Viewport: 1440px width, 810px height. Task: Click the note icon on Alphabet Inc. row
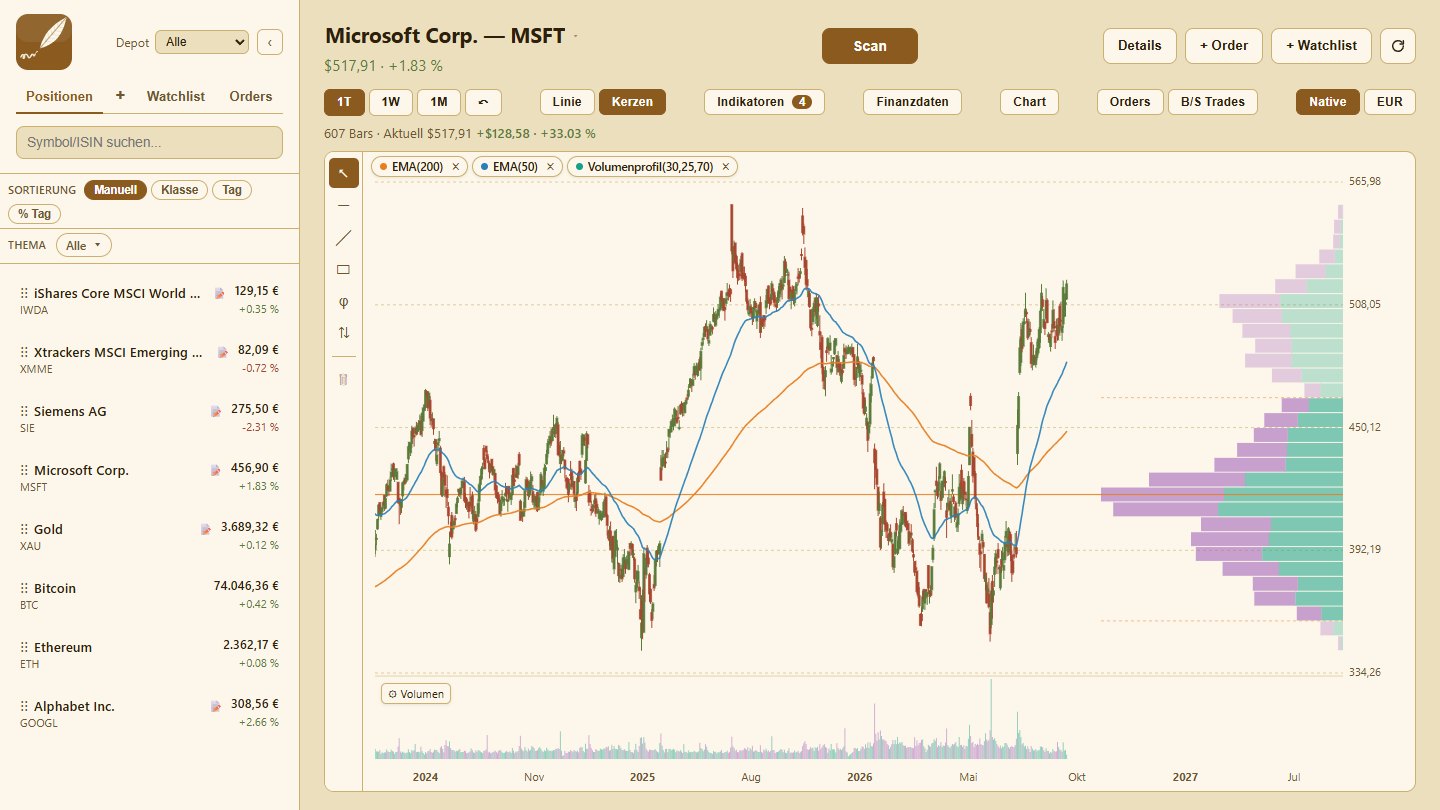pyautogui.click(x=216, y=706)
